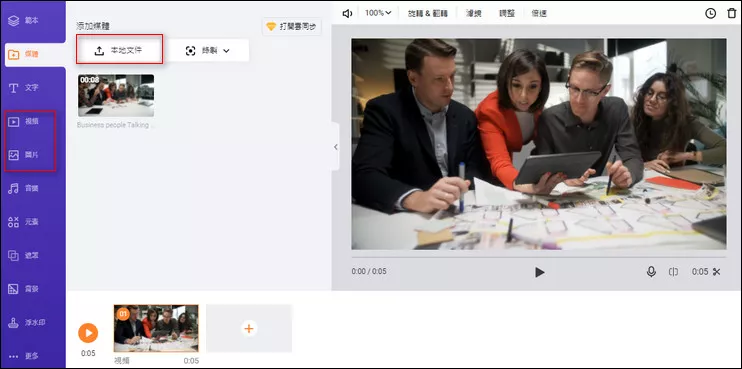Open the 調整 adjust menu
The height and width of the screenshot is (369, 742).
coord(507,14)
